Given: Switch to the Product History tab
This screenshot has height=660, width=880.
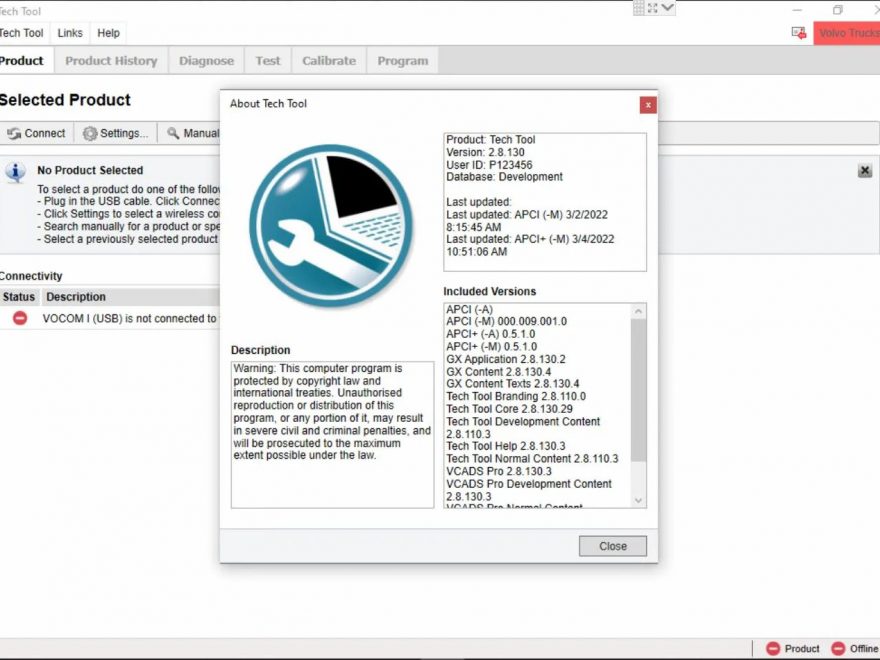Looking at the screenshot, I should point(111,61).
